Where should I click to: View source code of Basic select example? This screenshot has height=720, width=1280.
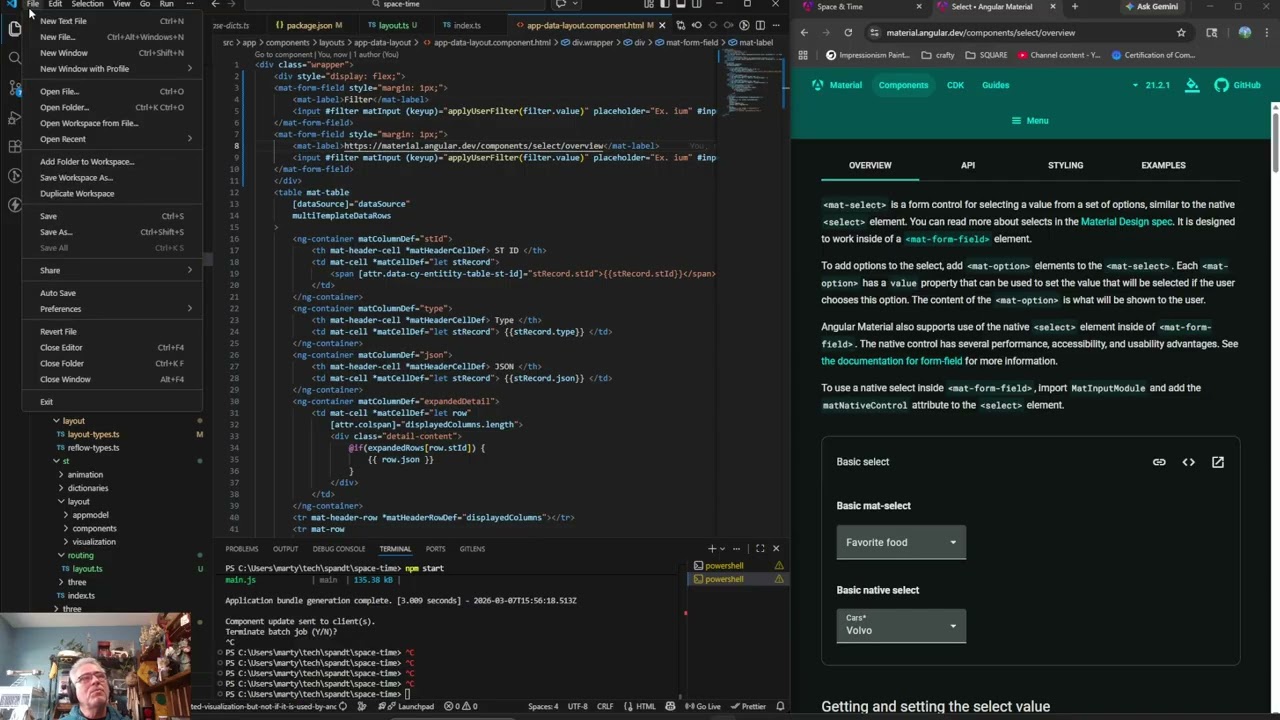coord(1188,462)
